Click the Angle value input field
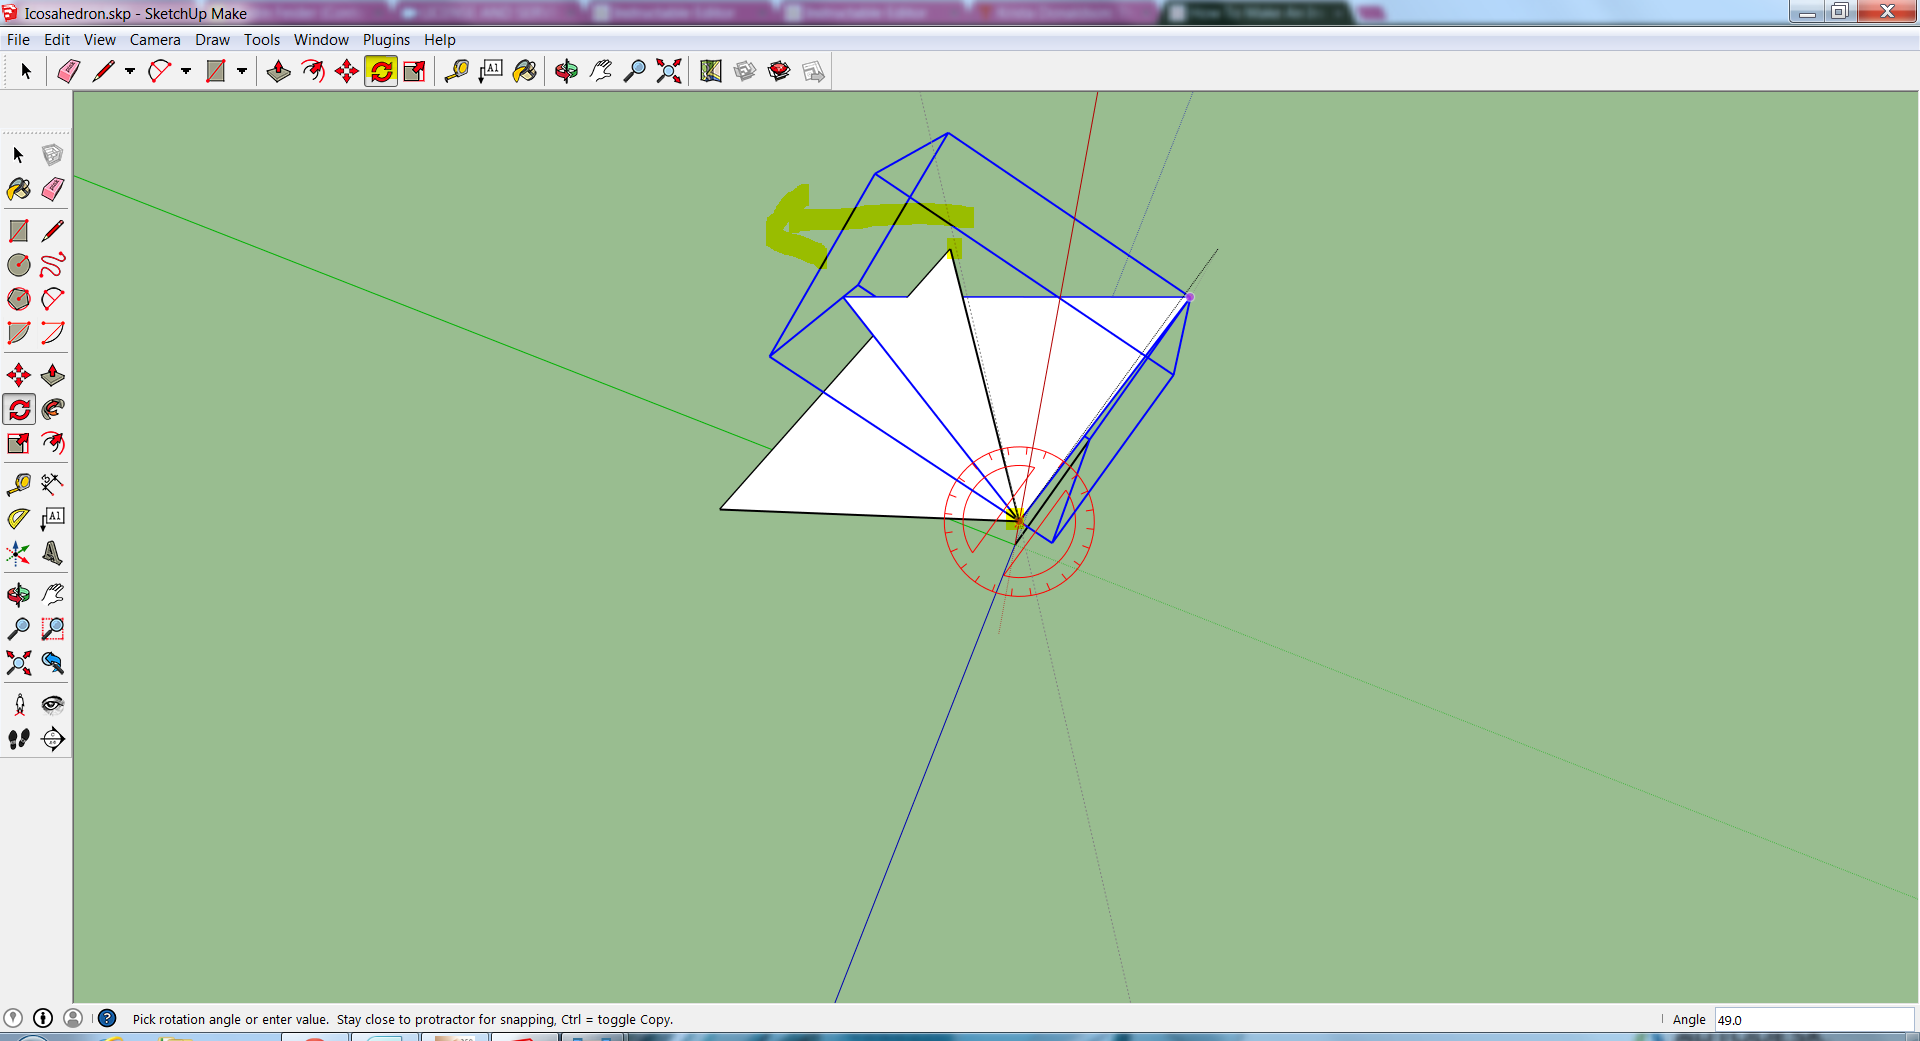The width and height of the screenshot is (1920, 1041). coord(1814,1020)
